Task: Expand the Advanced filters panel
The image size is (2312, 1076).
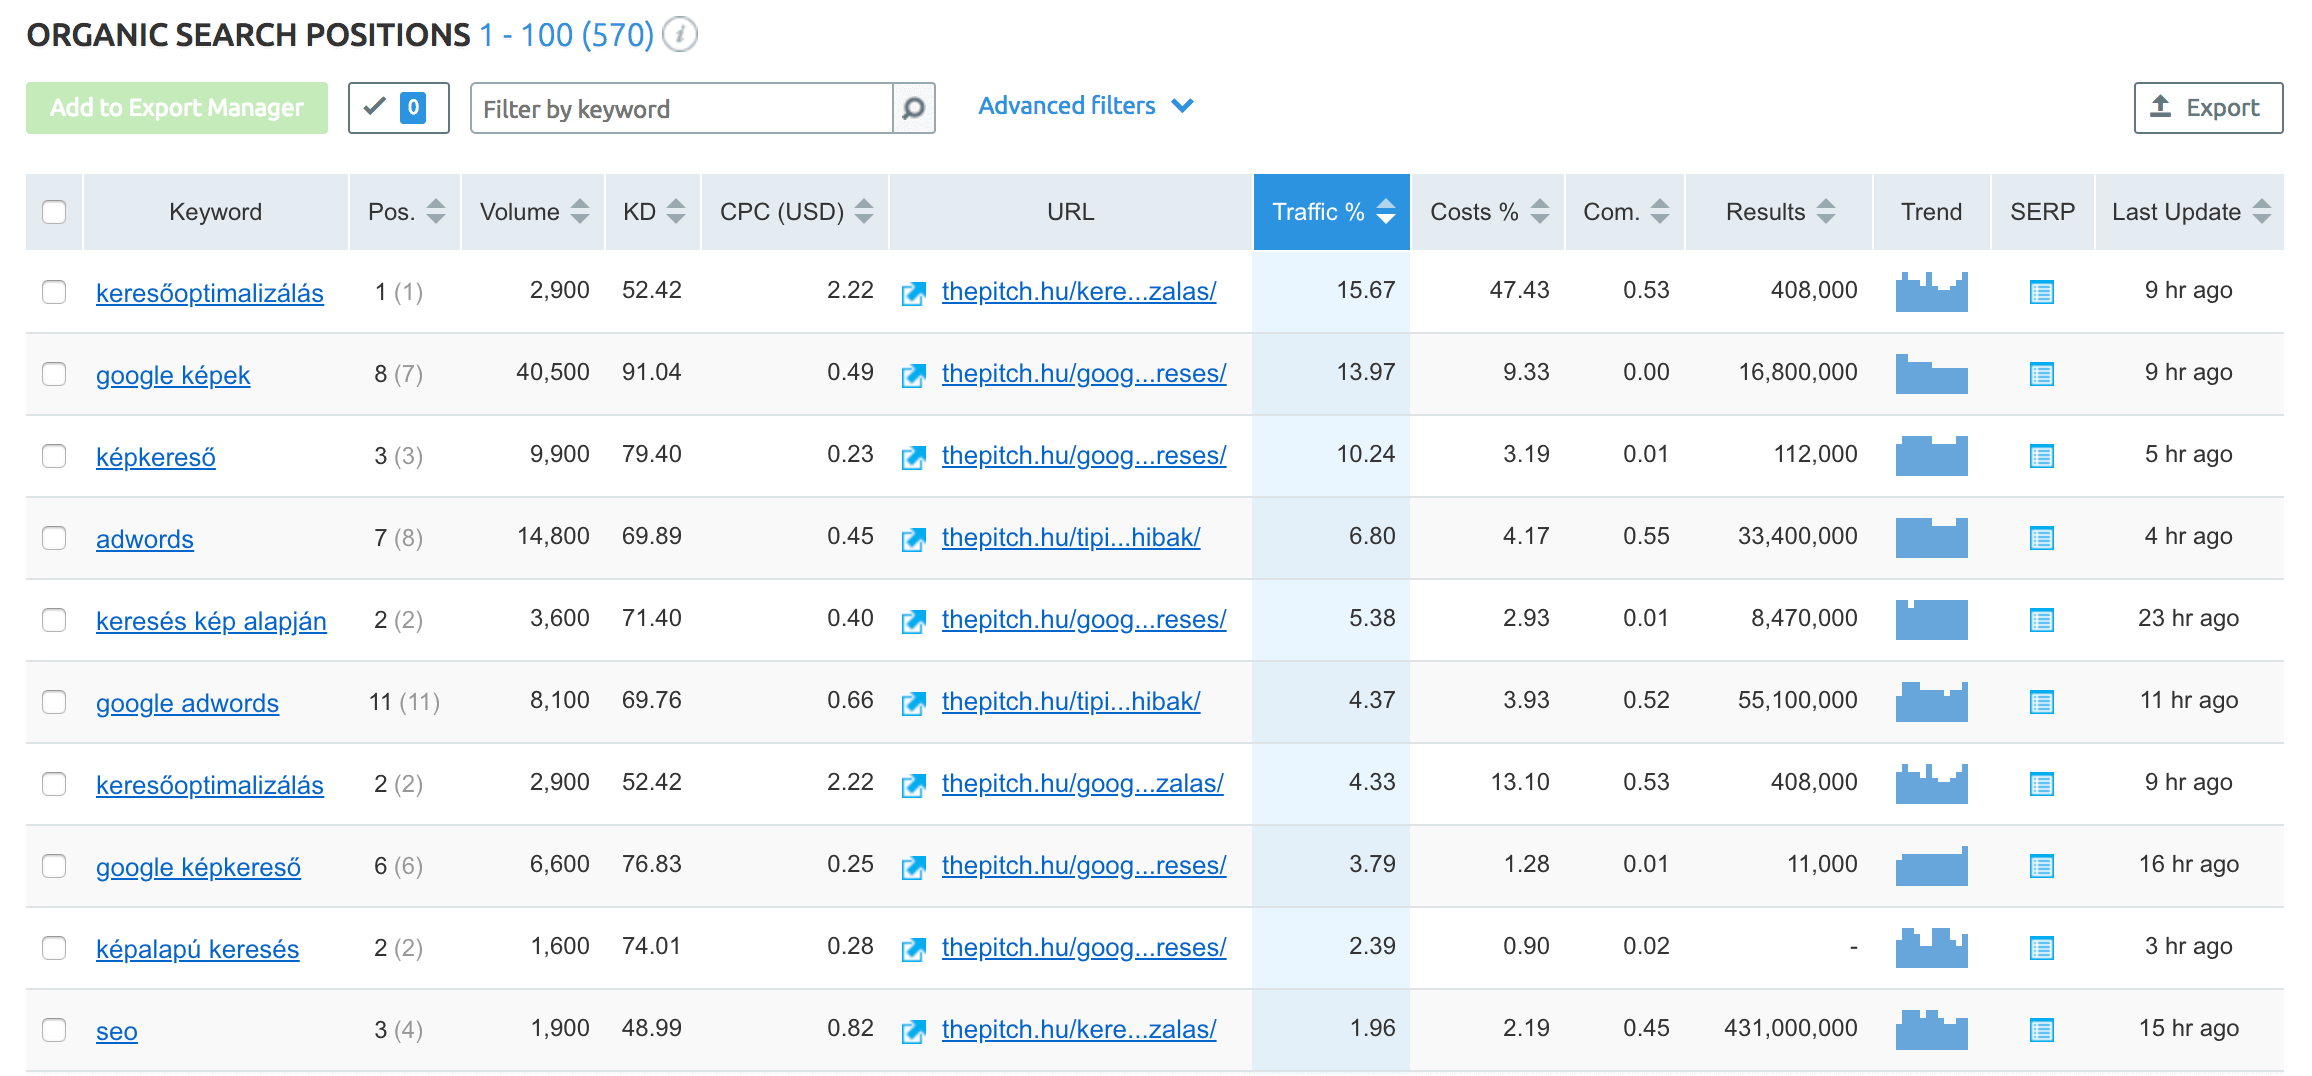Action: (1086, 106)
